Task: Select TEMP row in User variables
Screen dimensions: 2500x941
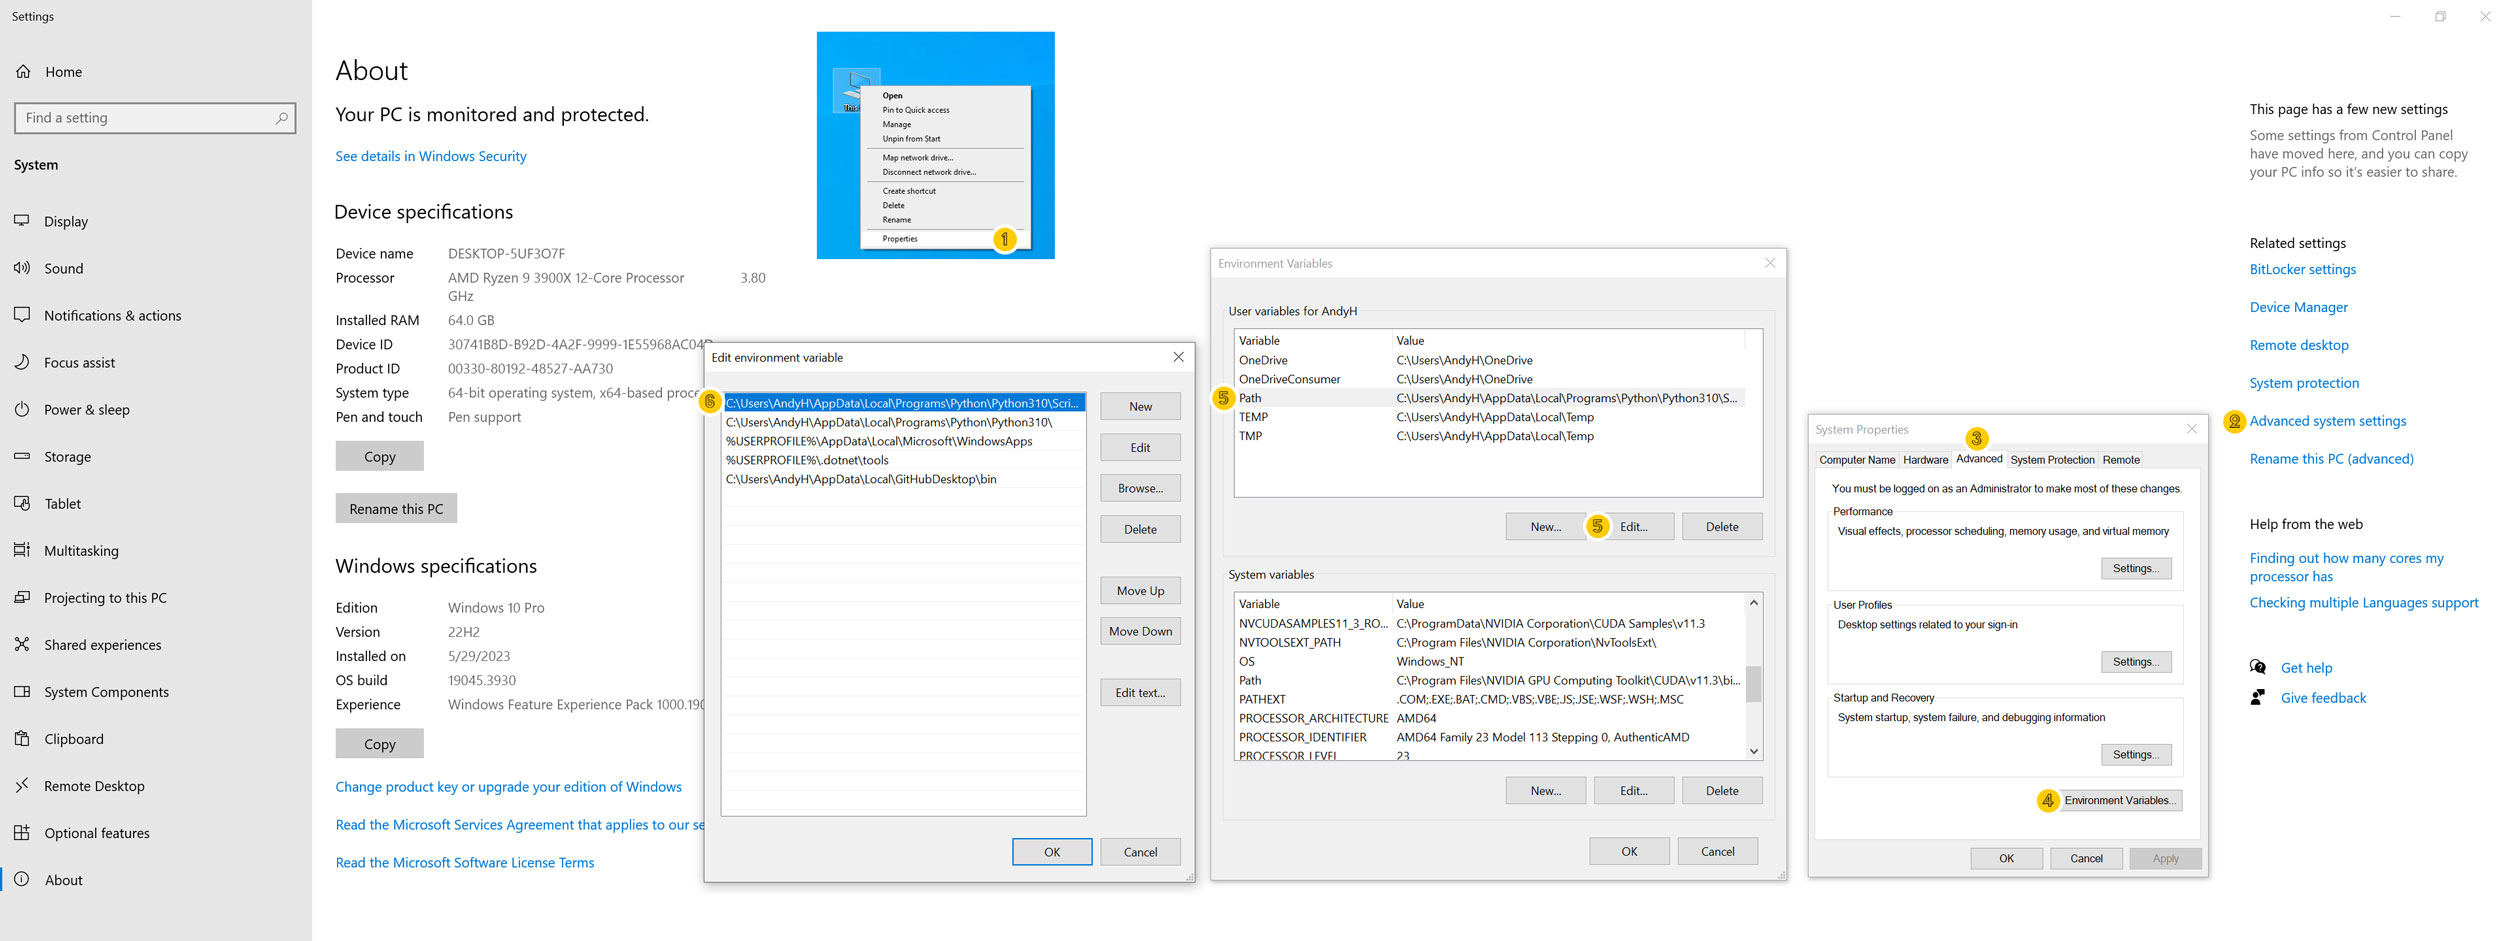Action: (1490, 417)
